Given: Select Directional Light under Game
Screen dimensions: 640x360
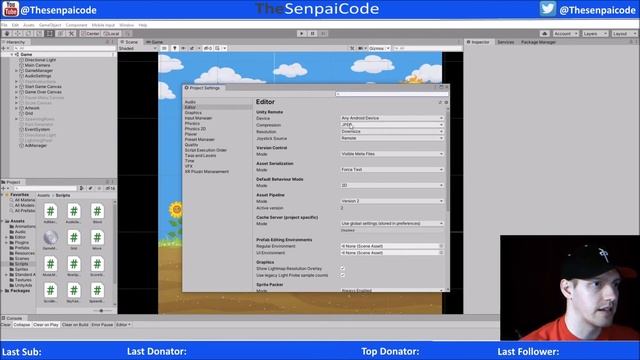Looking at the screenshot, I should (40, 60).
